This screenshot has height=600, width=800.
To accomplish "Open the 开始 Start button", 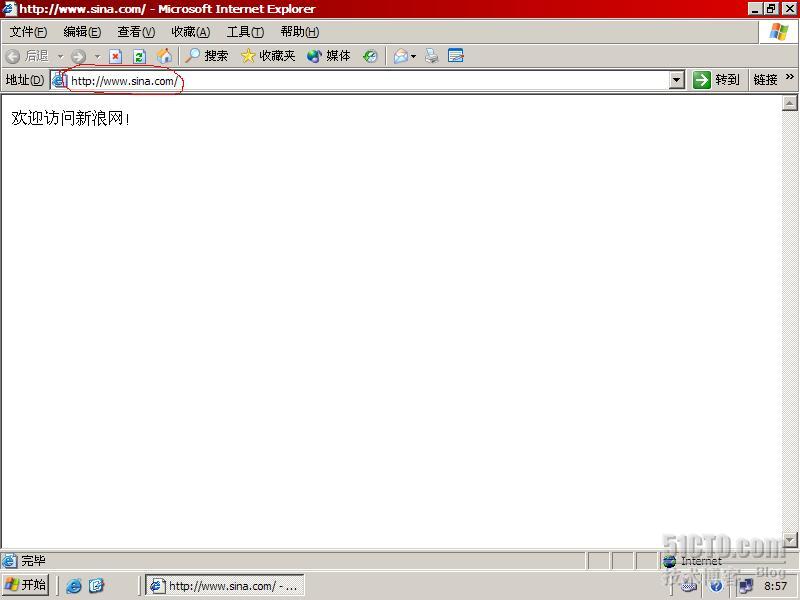I will (25, 585).
